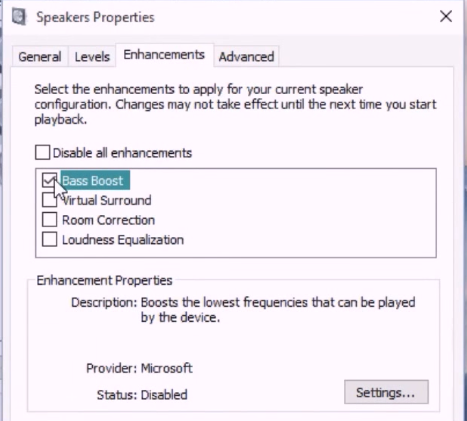Image resolution: width=467 pixels, height=421 pixels.
Task: Click the Speakers Properties title bar text
Action: 95,17
